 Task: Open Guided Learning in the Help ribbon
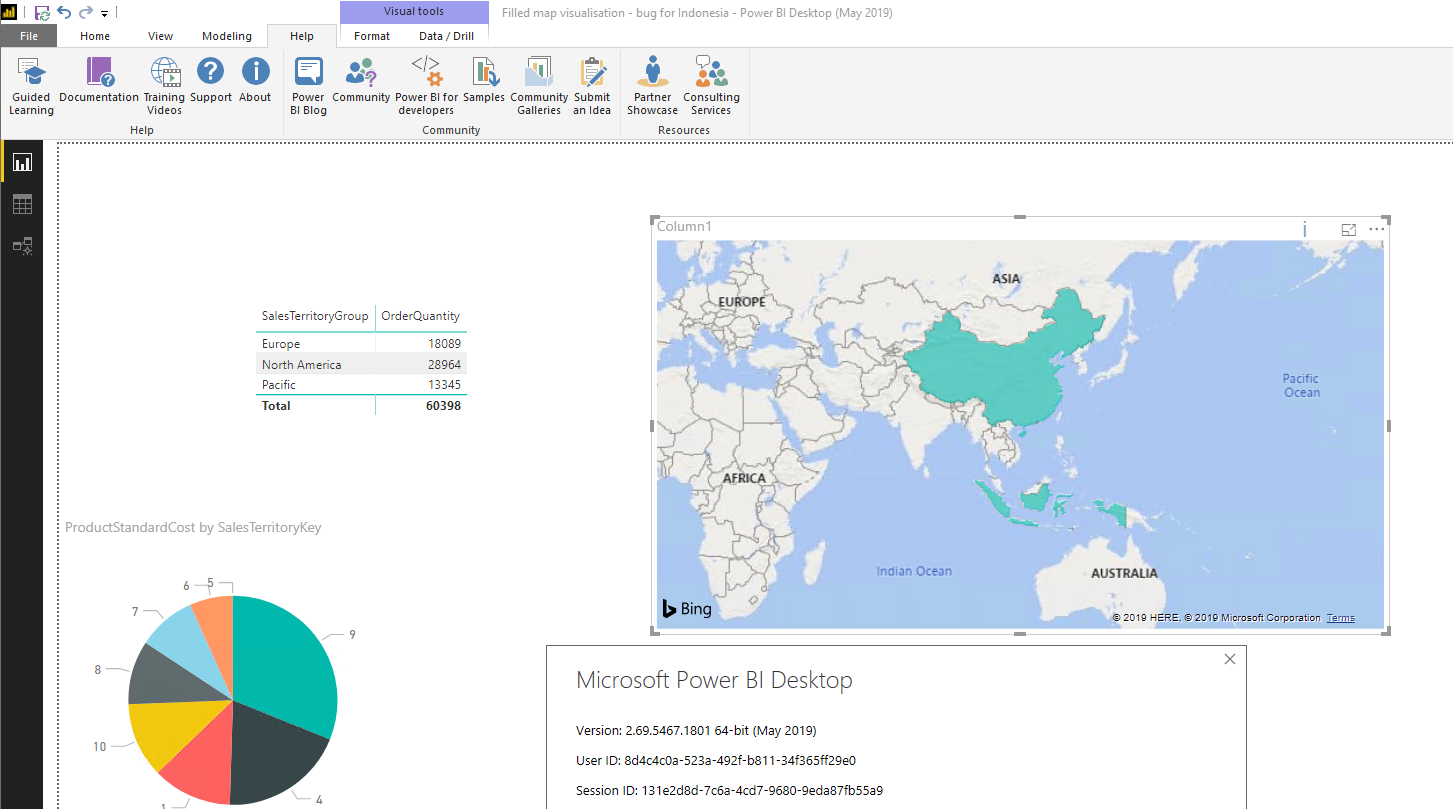tap(31, 86)
